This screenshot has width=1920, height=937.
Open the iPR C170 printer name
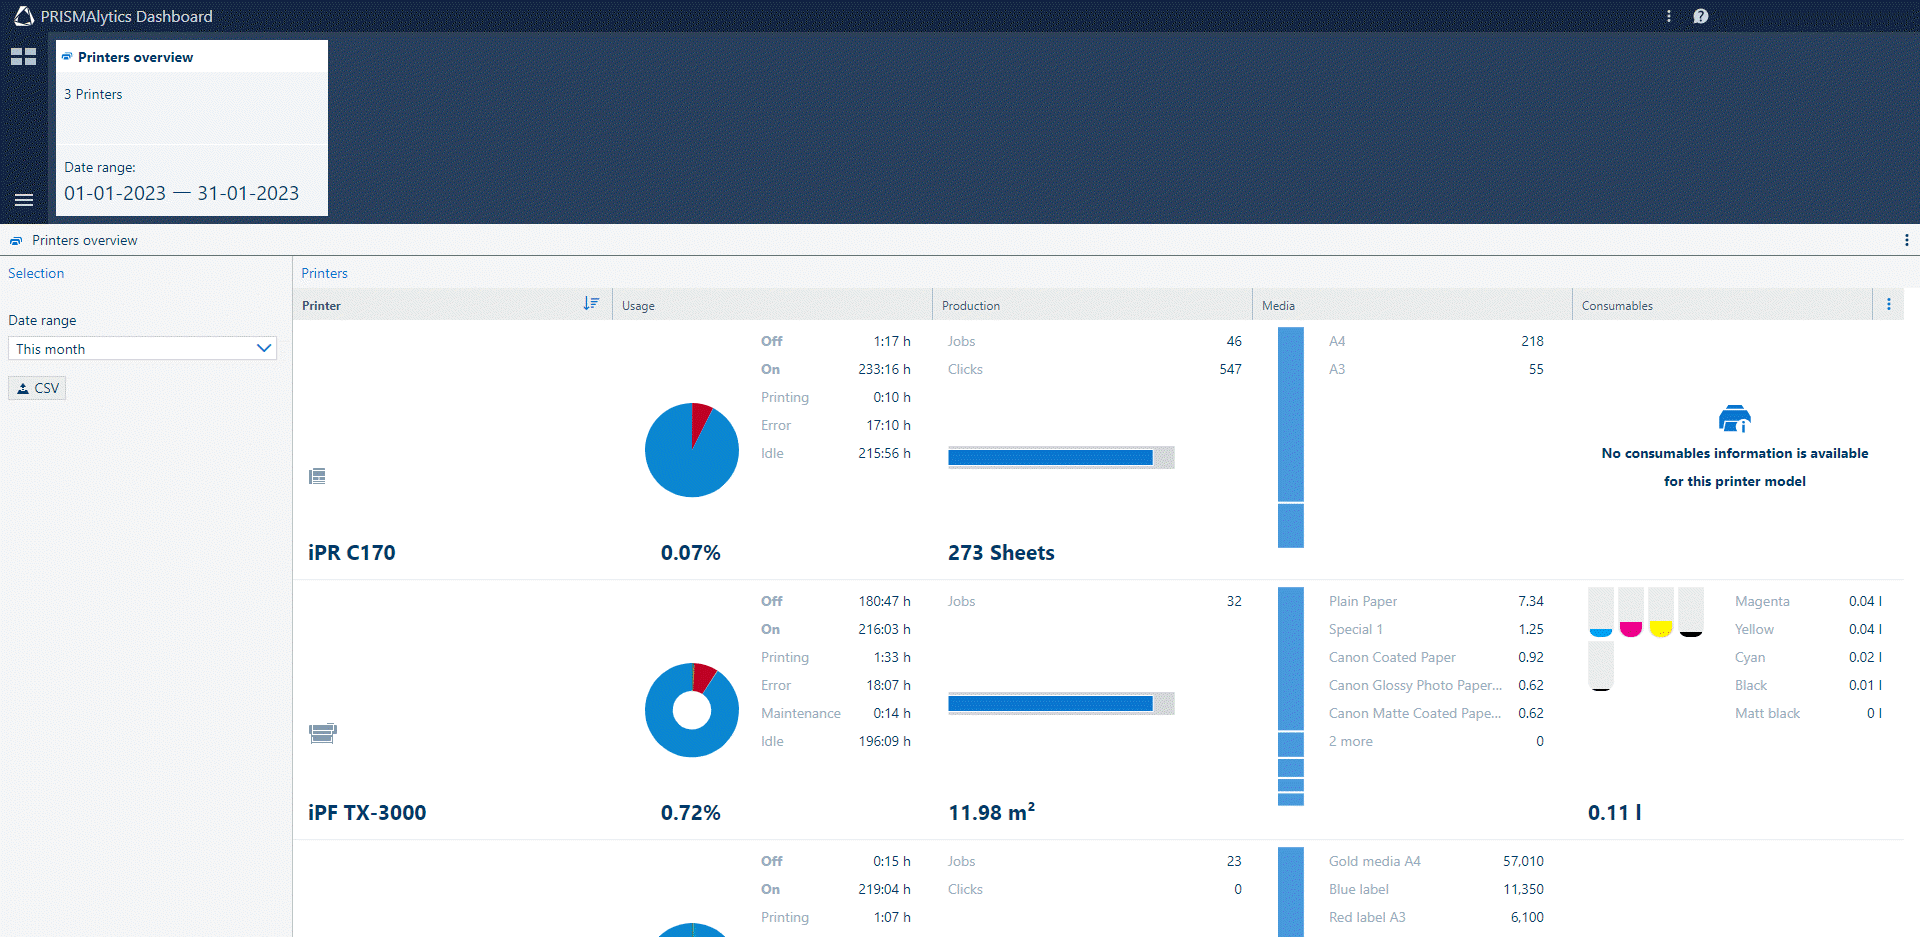coord(351,552)
